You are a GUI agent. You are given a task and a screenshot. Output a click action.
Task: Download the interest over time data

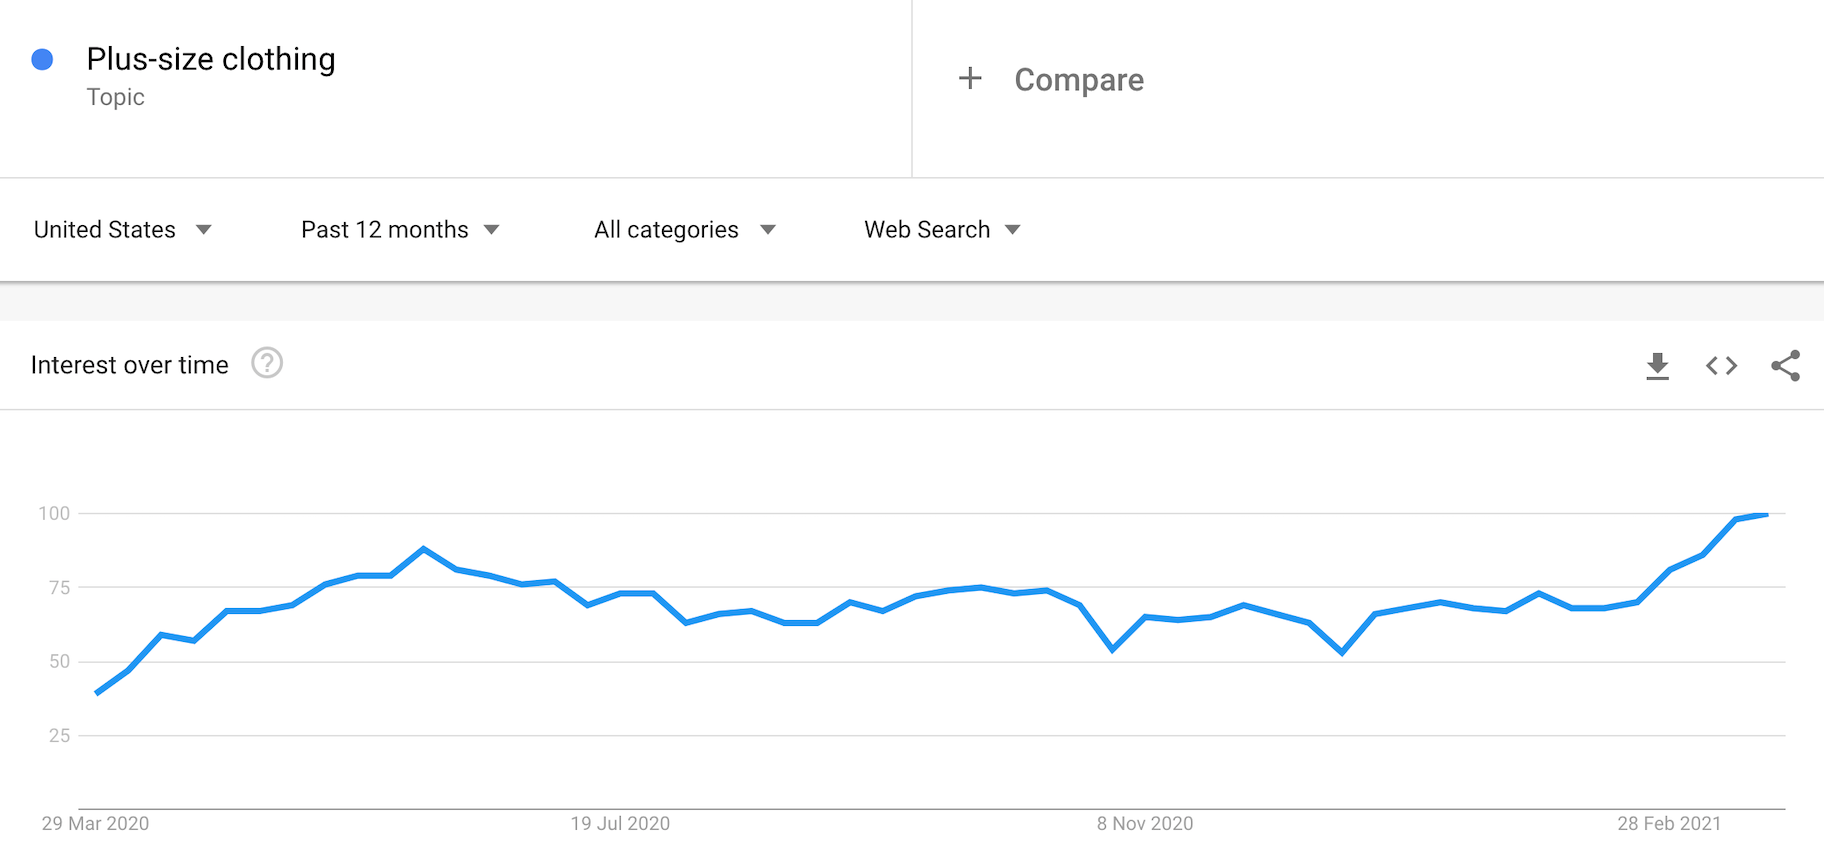click(x=1657, y=366)
